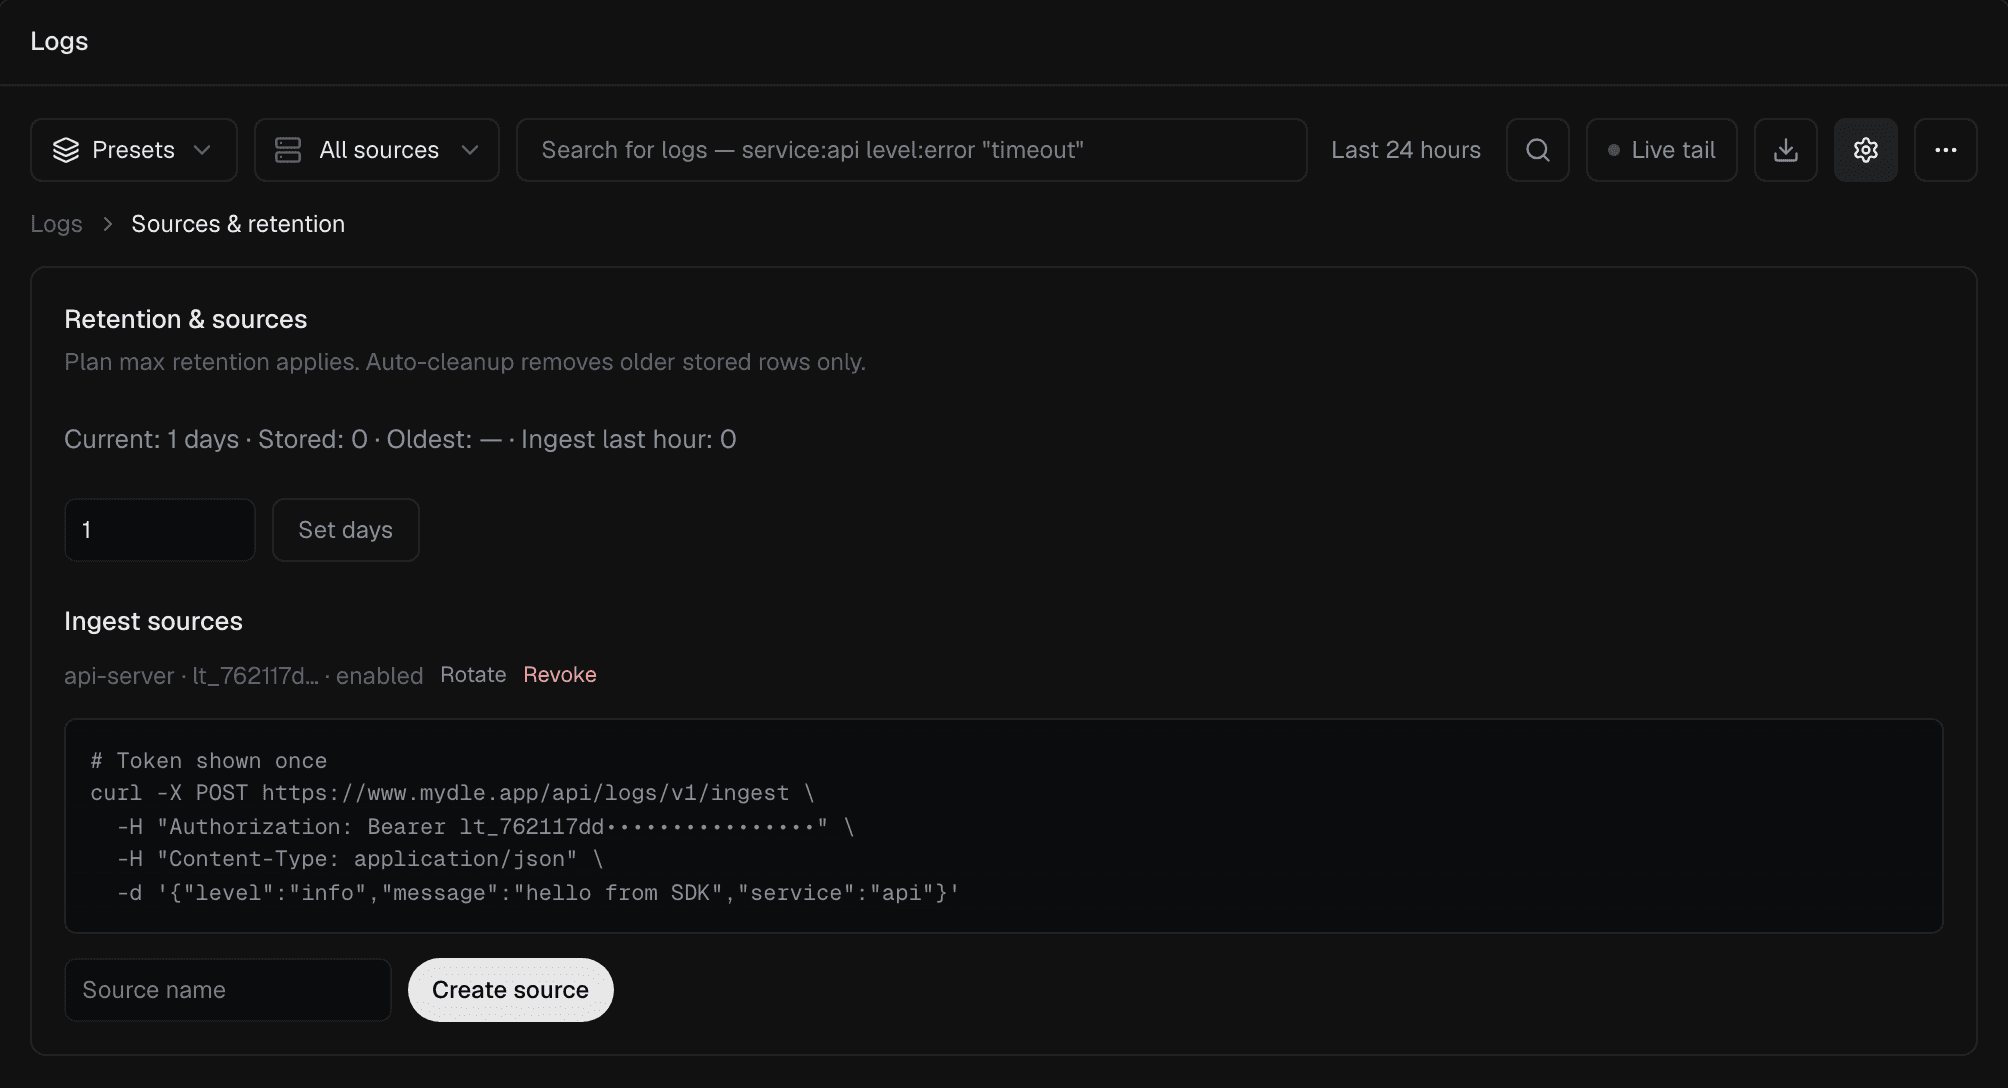The width and height of the screenshot is (2008, 1088).
Task: Open the settings gear icon
Action: [1866, 150]
